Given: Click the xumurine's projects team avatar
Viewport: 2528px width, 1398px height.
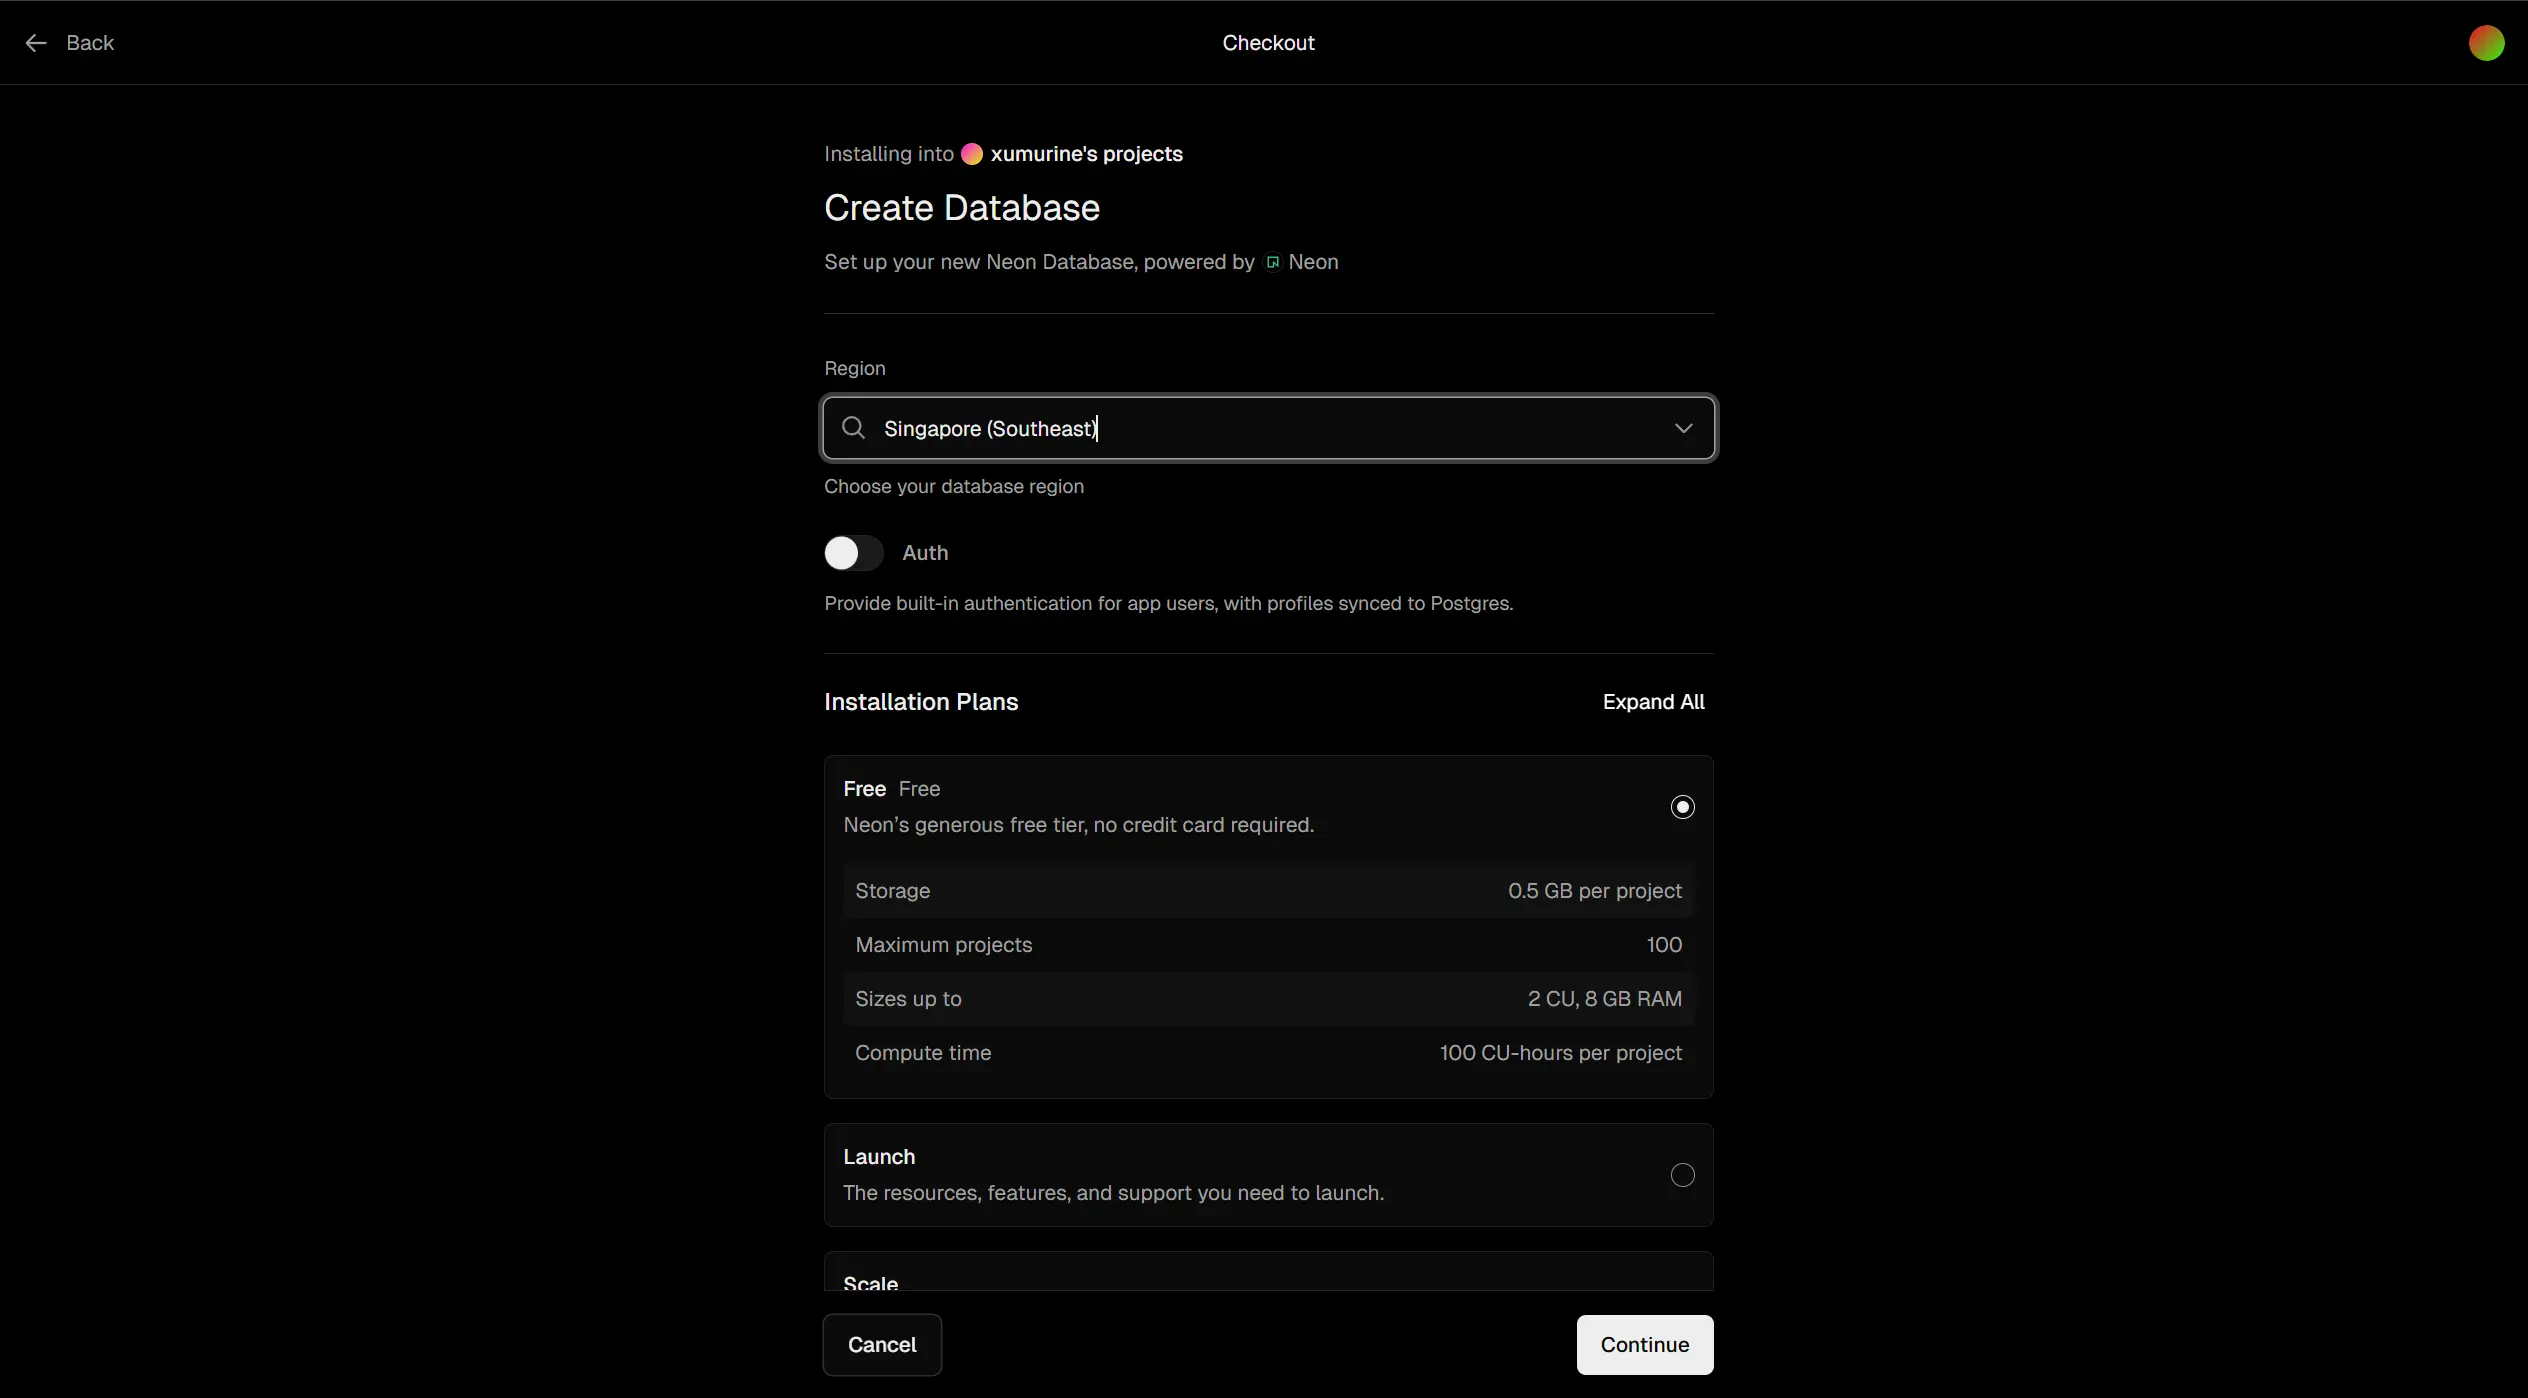Looking at the screenshot, I should tap(972, 154).
